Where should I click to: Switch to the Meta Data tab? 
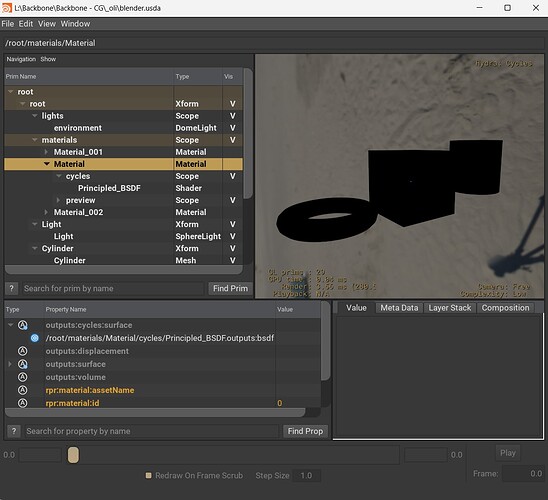pyautogui.click(x=399, y=308)
